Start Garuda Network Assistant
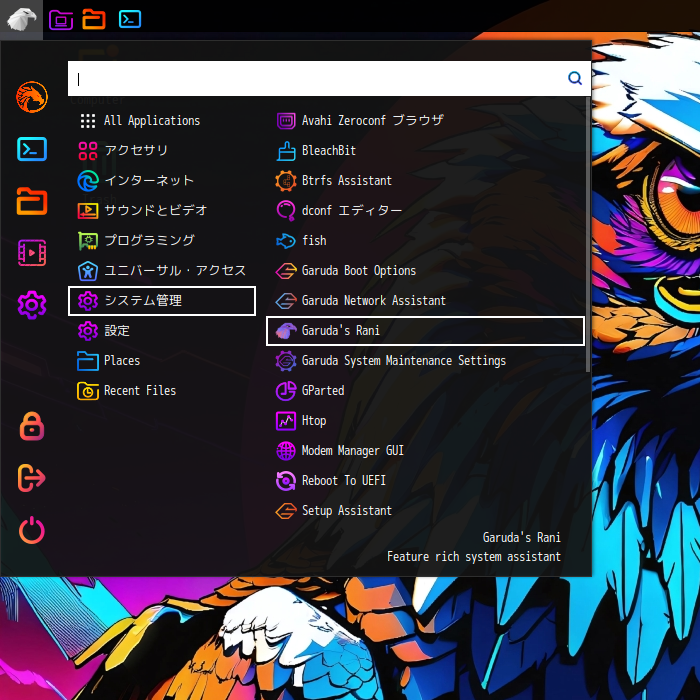Screen dimensions: 700x700 pyautogui.click(x=373, y=300)
